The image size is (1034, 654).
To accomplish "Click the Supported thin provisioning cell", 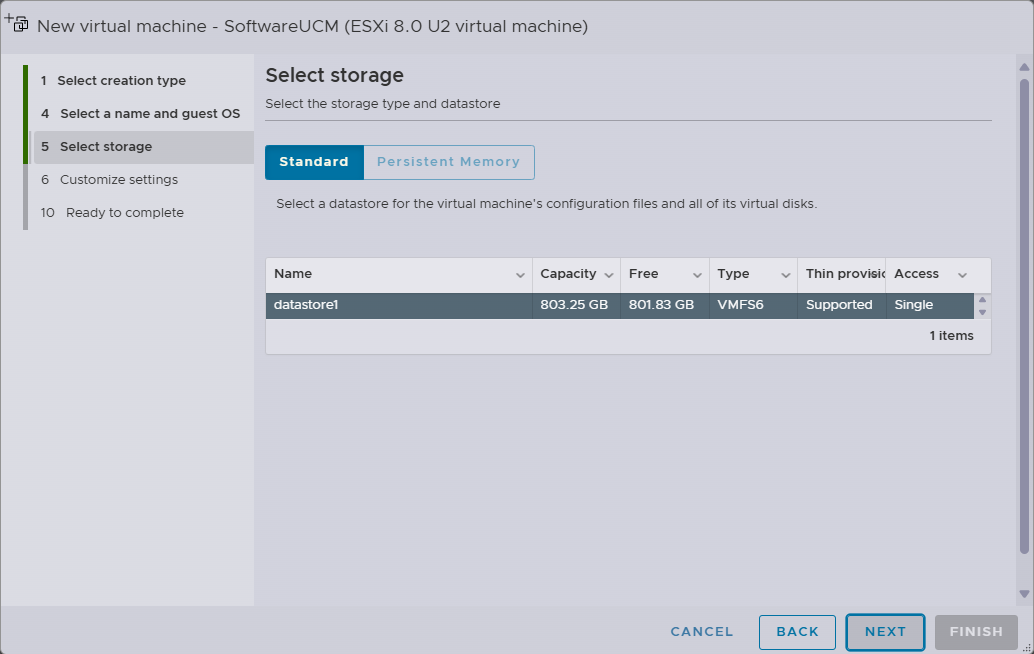I will [841, 305].
